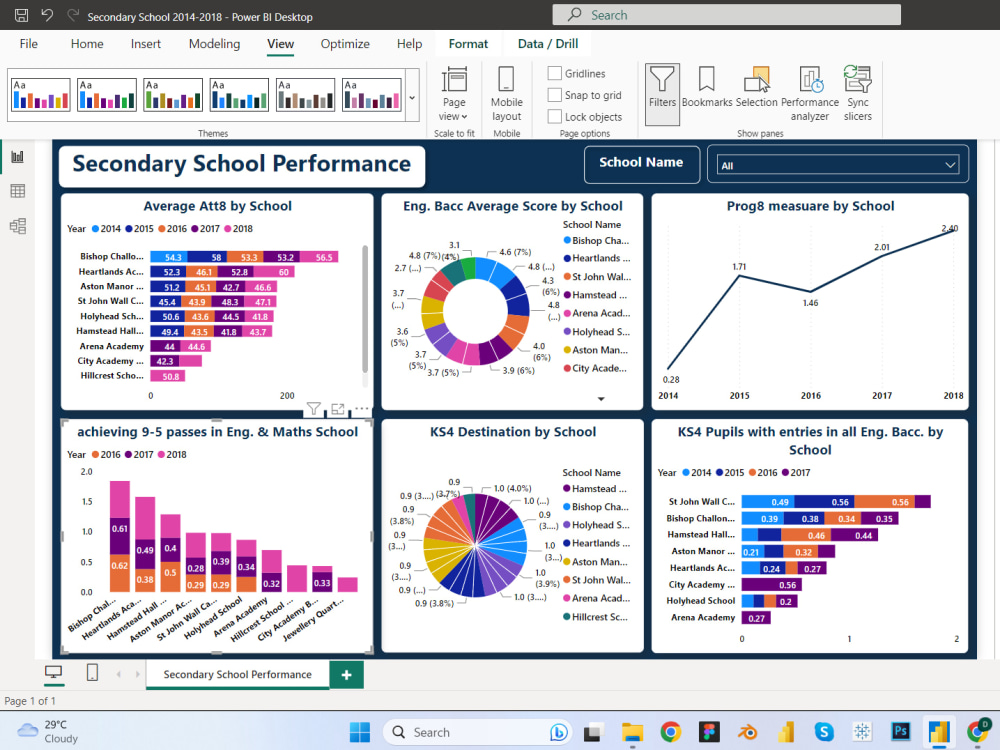The height and width of the screenshot is (750, 1000).
Task: Apply the fourth theme thumbnail
Action: (239, 94)
